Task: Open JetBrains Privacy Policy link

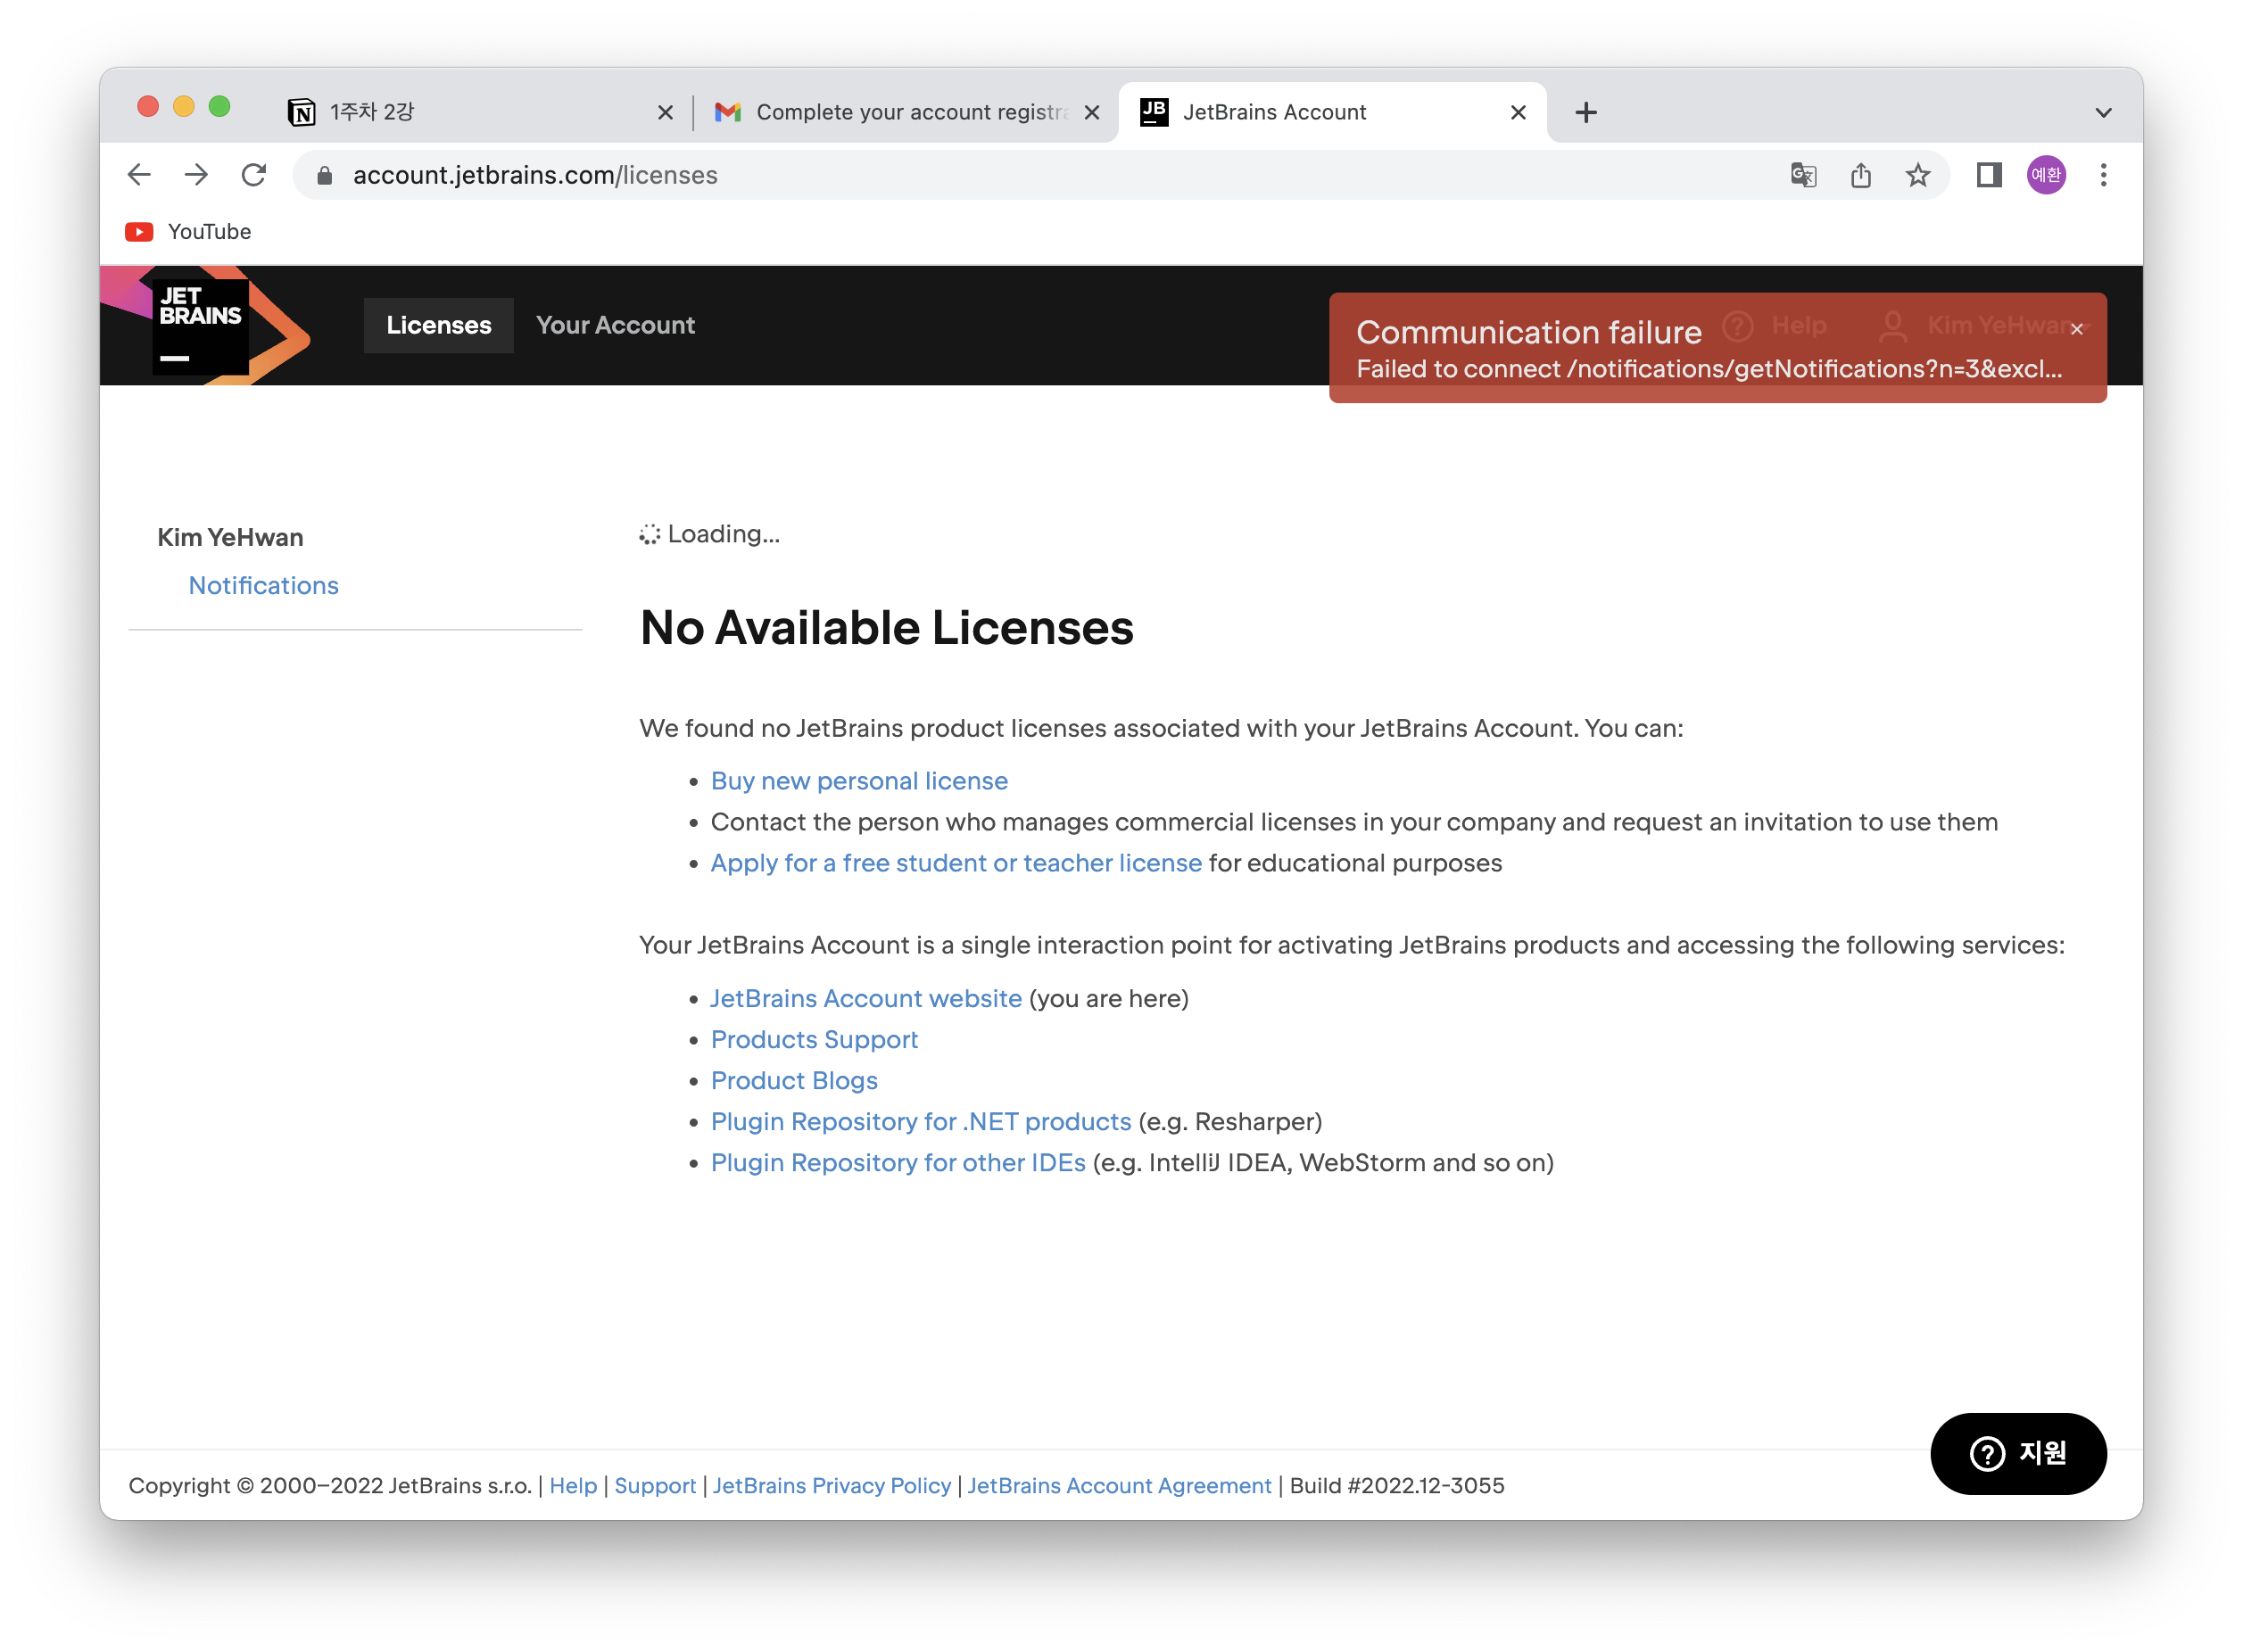Action: pos(832,1485)
